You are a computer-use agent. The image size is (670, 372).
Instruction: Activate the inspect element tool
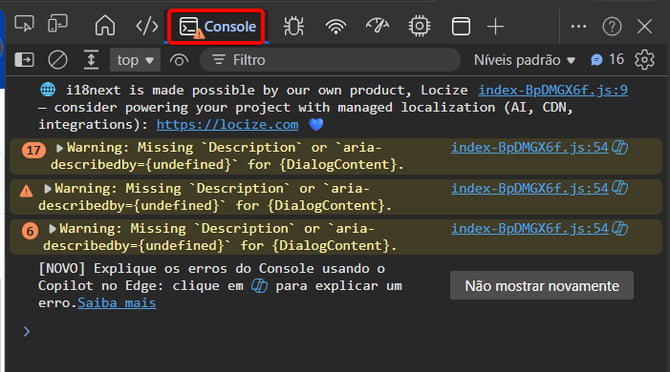tap(24, 24)
